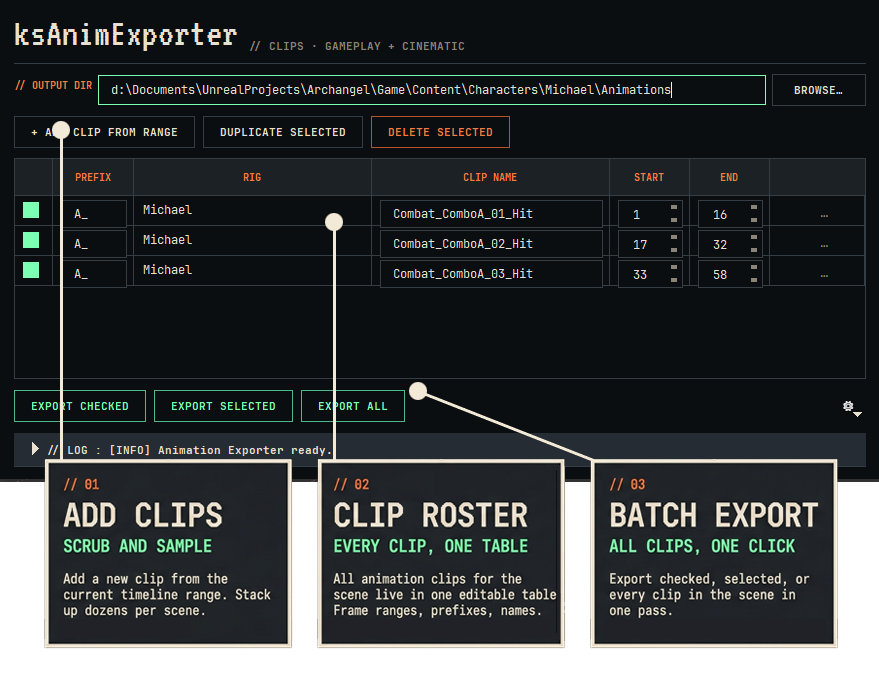
Task: Decrease start frame 33 with down arrow
Action: [674, 280]
